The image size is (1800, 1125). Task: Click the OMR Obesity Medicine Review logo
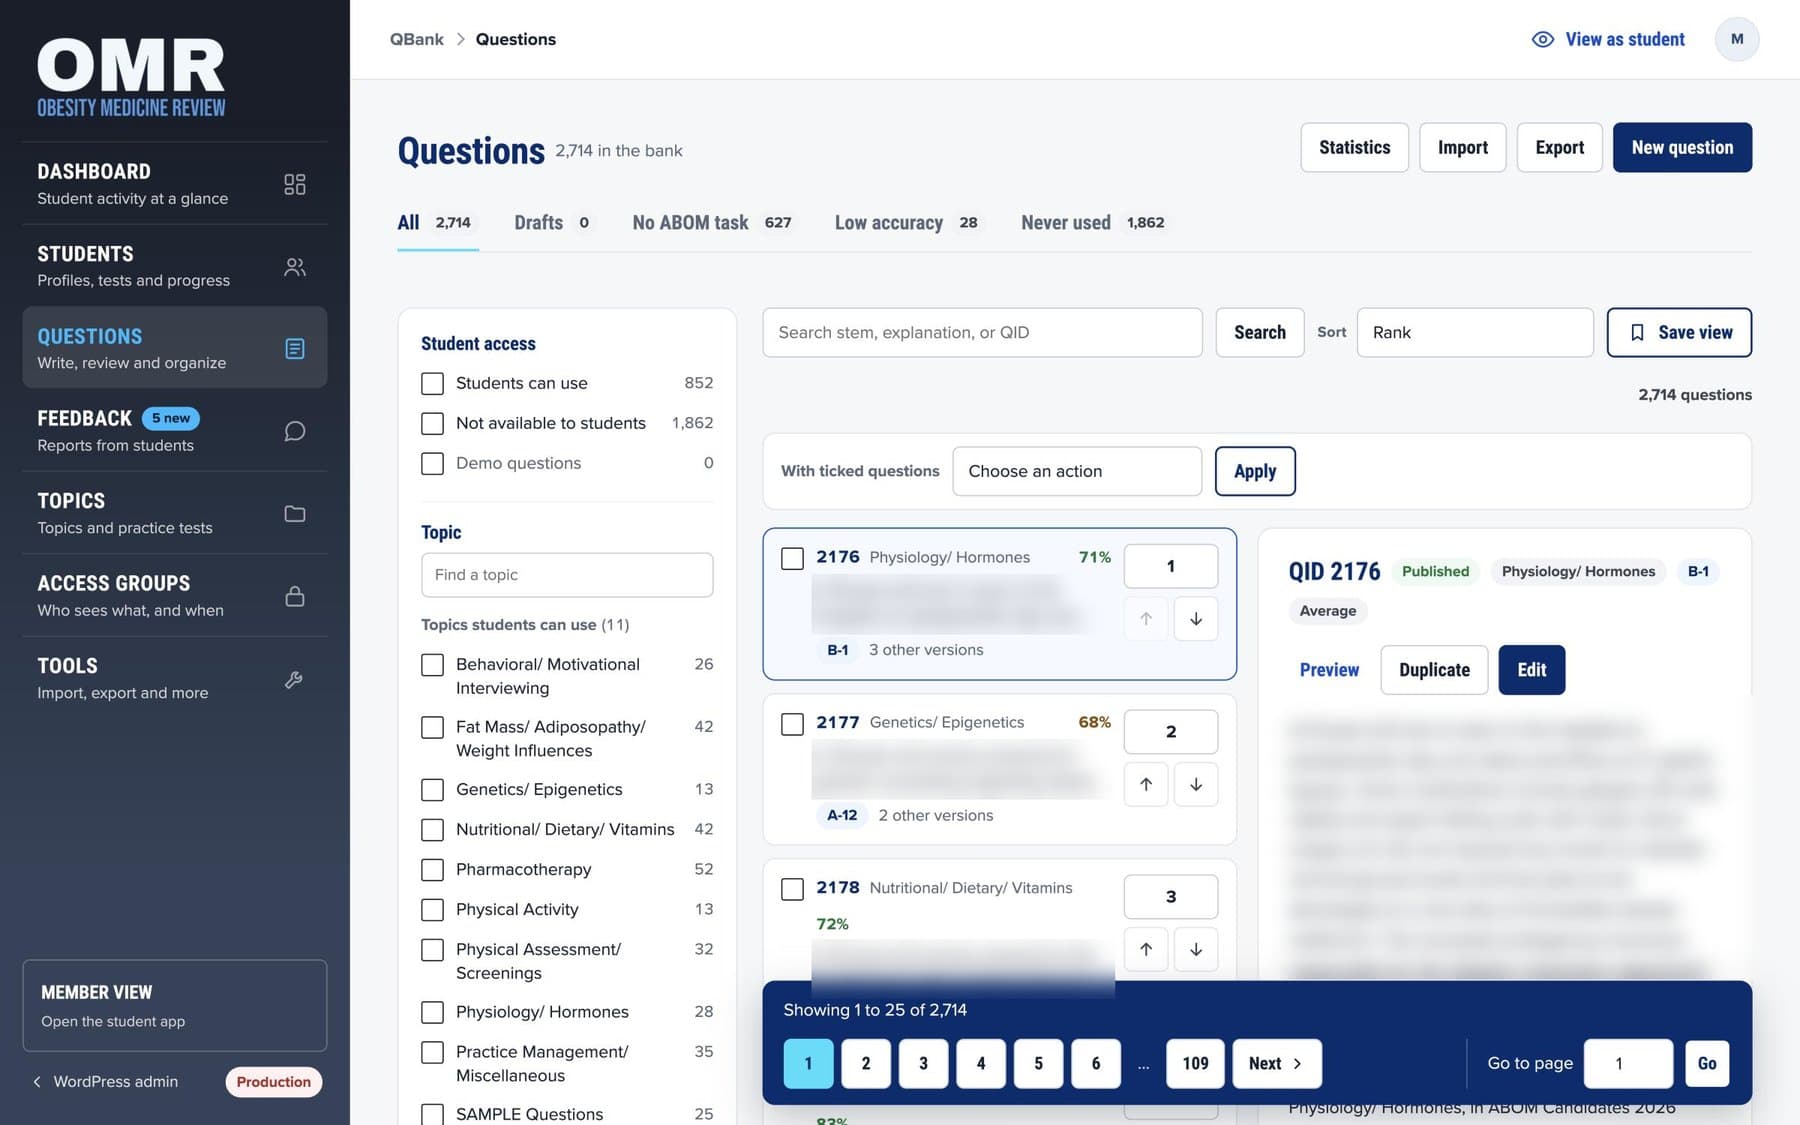131,78
